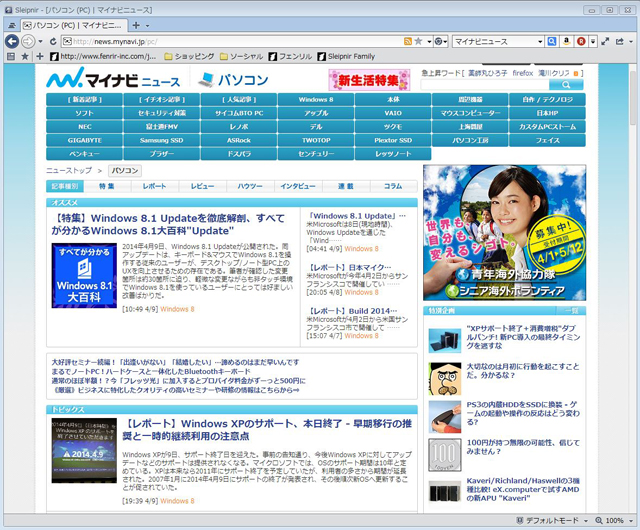Expand the share button dropdown arrow

[631, 42]
